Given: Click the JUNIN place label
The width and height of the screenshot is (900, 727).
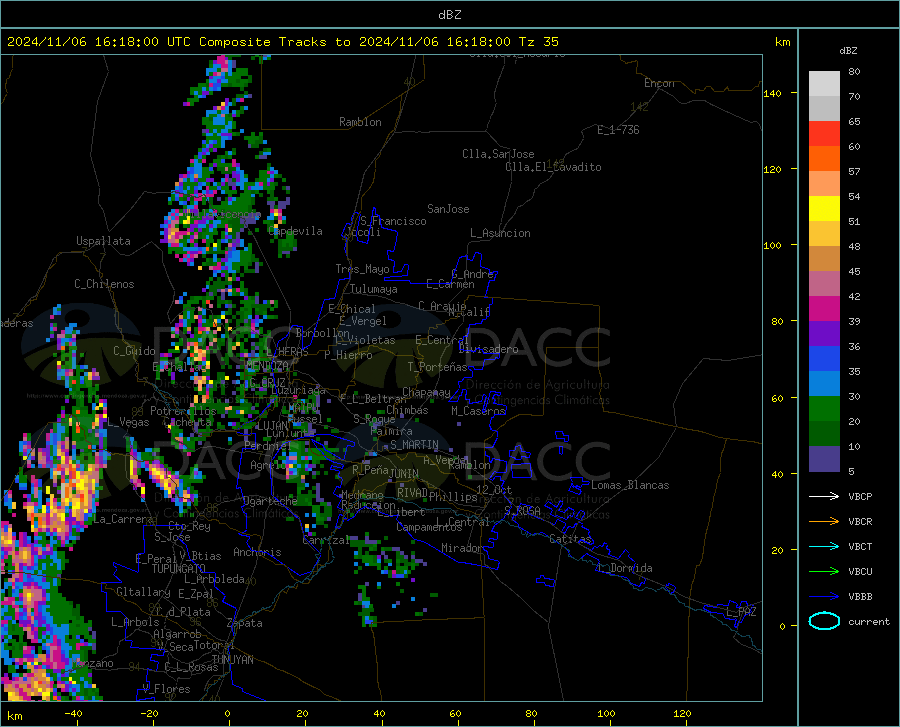Looking at the screenshot, I should click(404, 473).
